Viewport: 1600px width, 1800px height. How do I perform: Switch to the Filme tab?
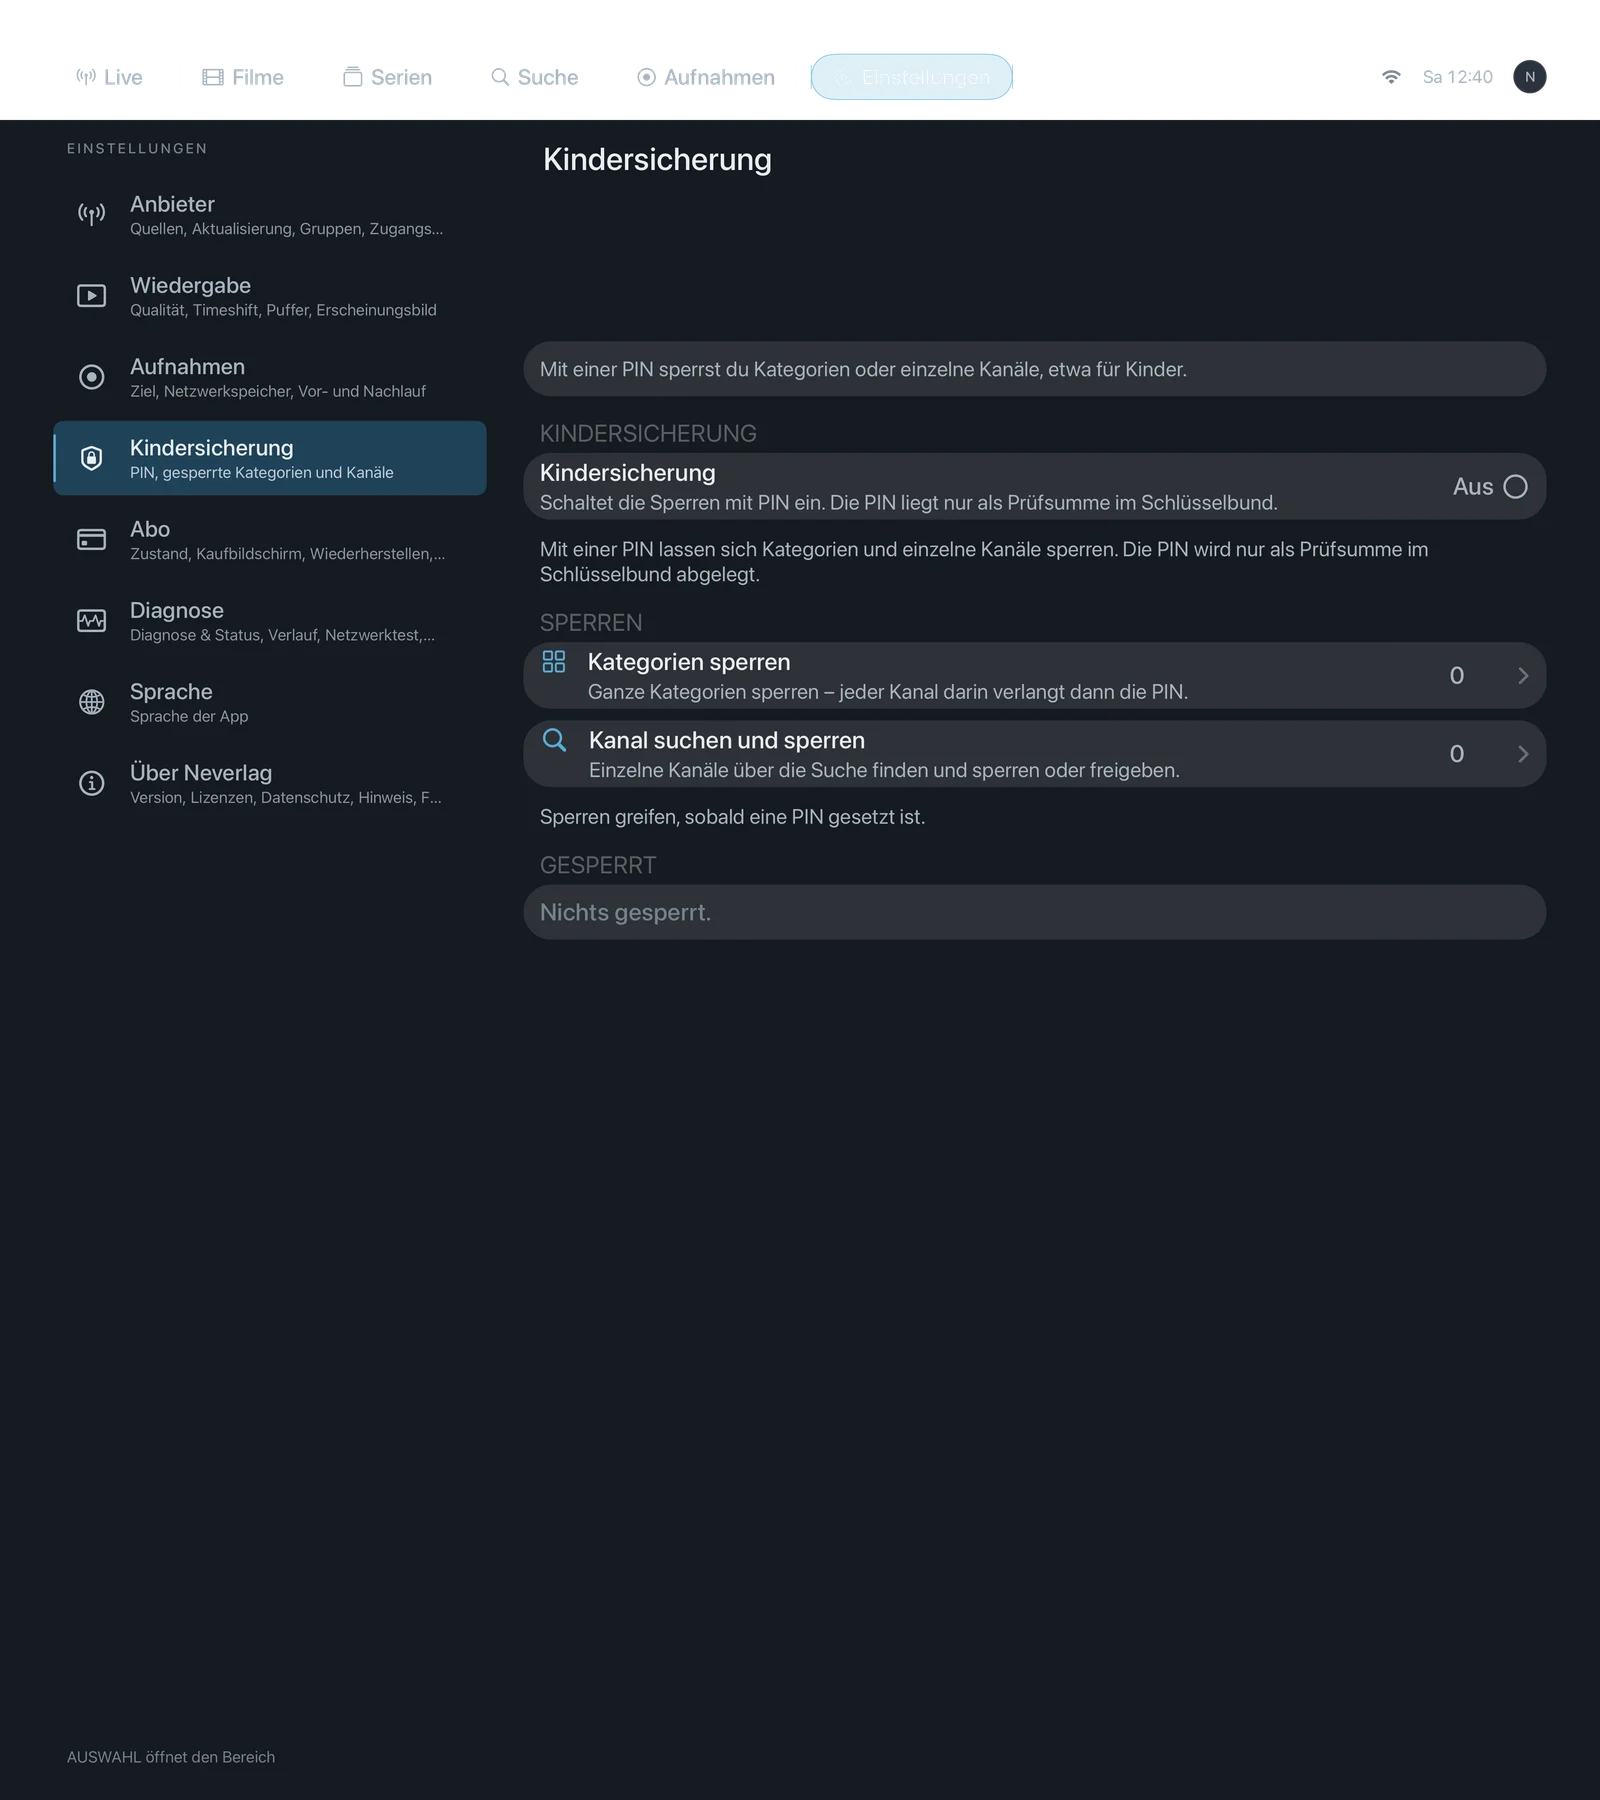243,77
